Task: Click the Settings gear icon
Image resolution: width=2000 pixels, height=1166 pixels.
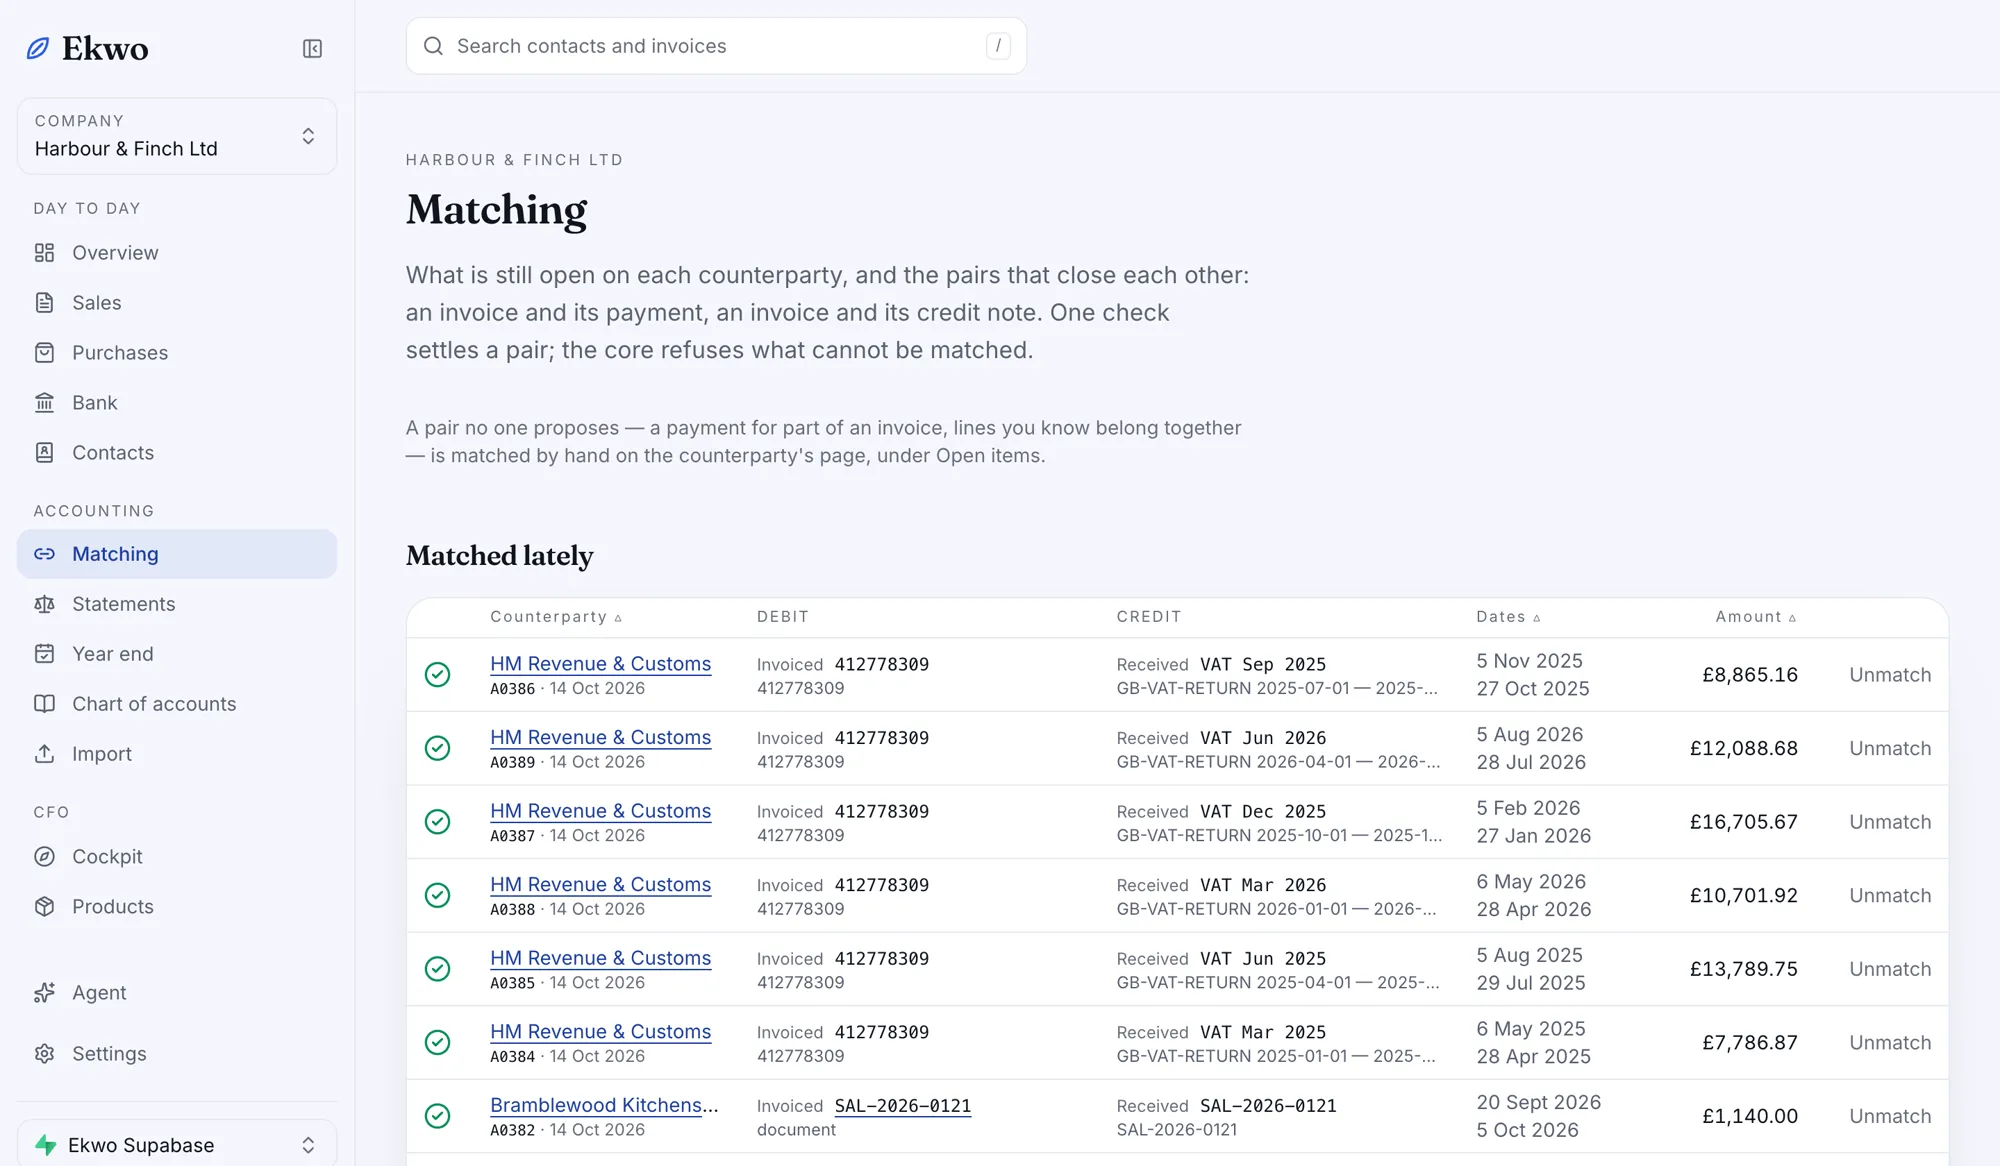Action: pyautogui.click(x=44, y=1054)
